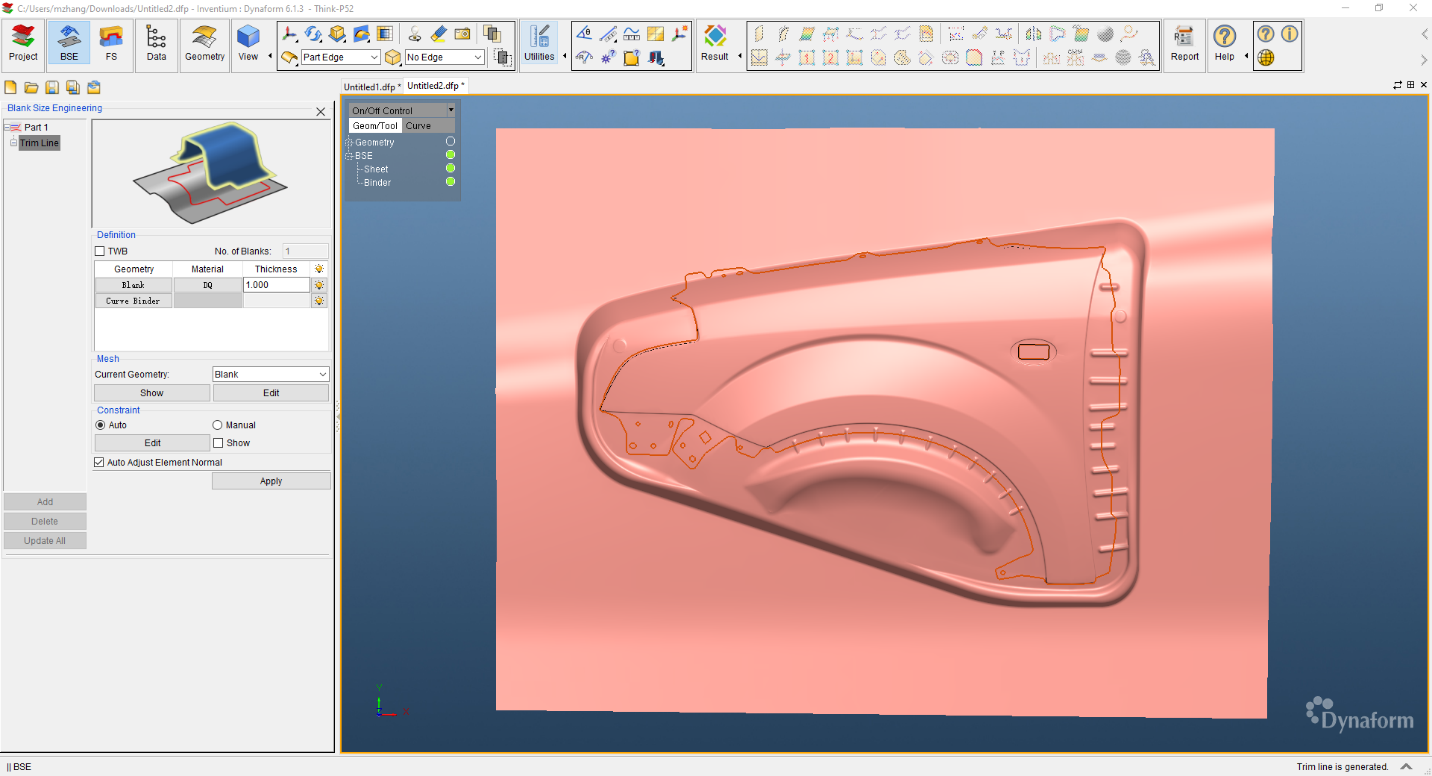Uncheck Auto Adjust Element Normal
The image size is (1432, 776).
(98, 461)
